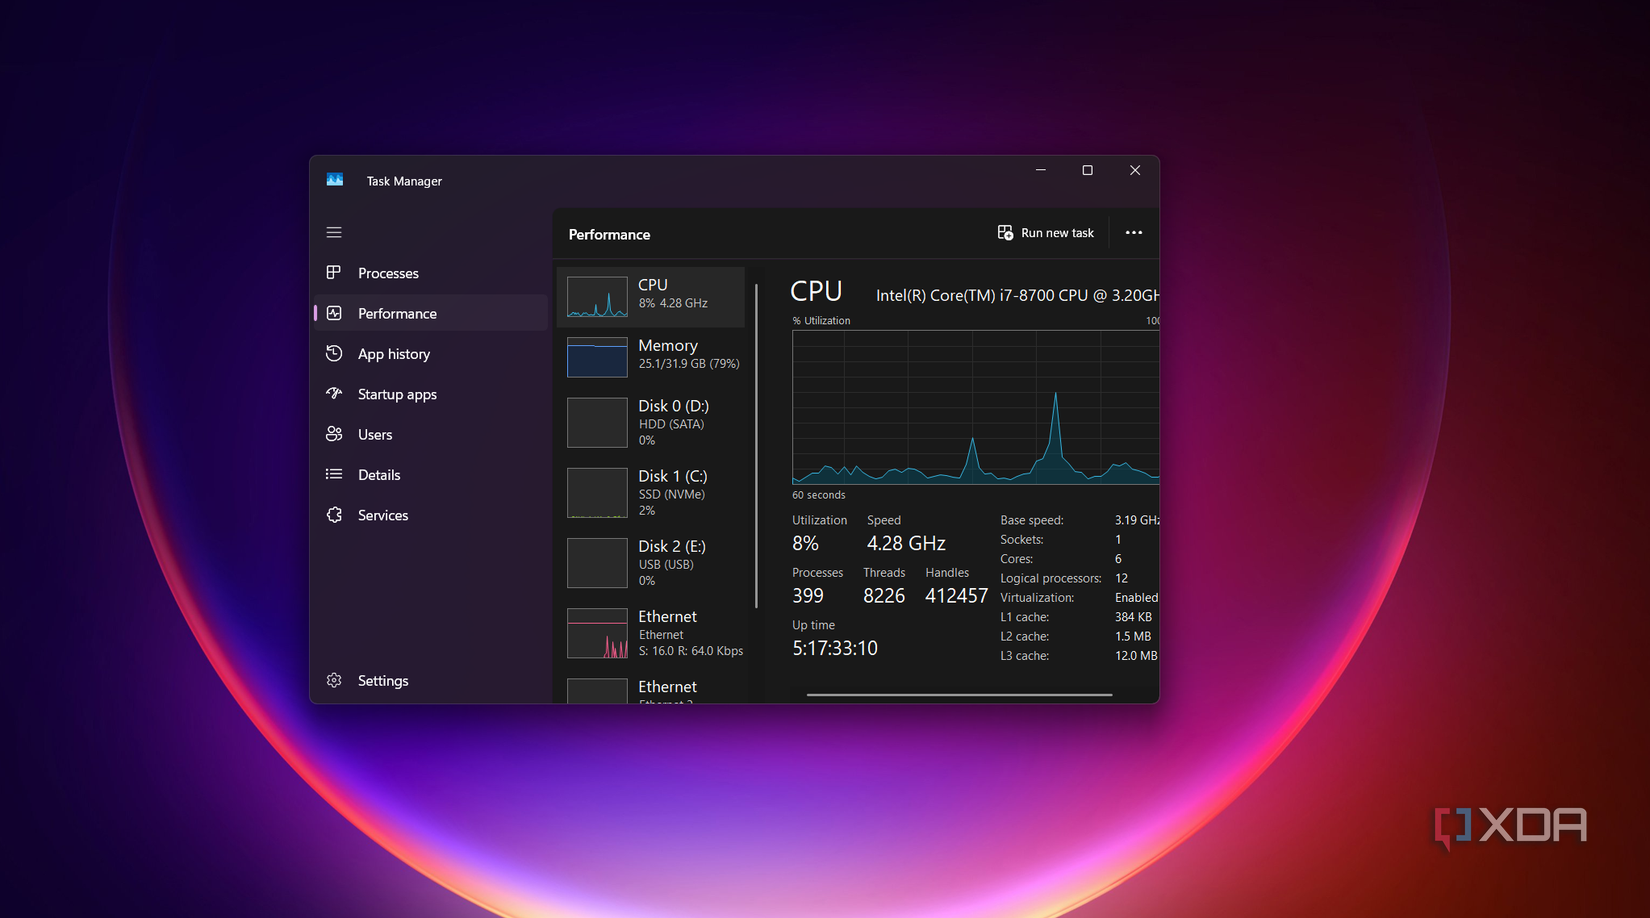Select the Disk 1 (C:) graph thumbnail
Image resolution: width=1650 pixels, height=918 pixels.
coord(597,492)
